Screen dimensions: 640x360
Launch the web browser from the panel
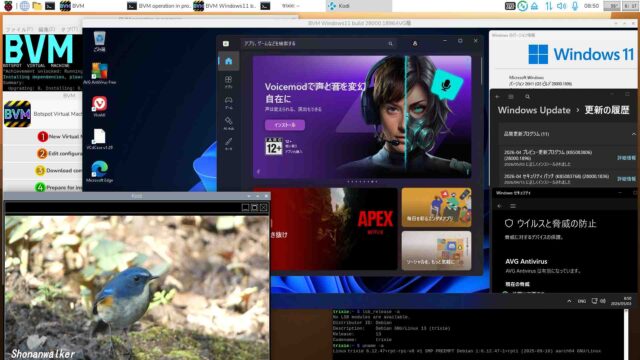tap(24, 6)
